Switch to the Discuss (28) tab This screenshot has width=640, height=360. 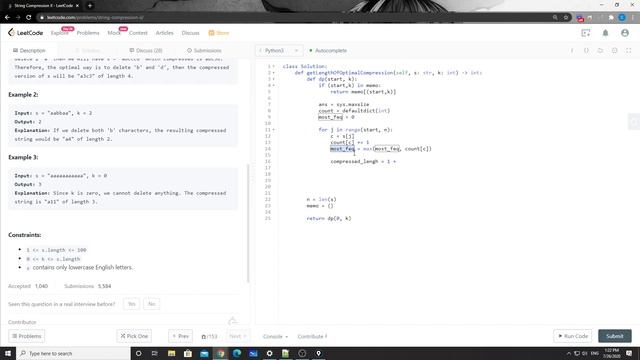pyautogui.click(x=146, y=51)
